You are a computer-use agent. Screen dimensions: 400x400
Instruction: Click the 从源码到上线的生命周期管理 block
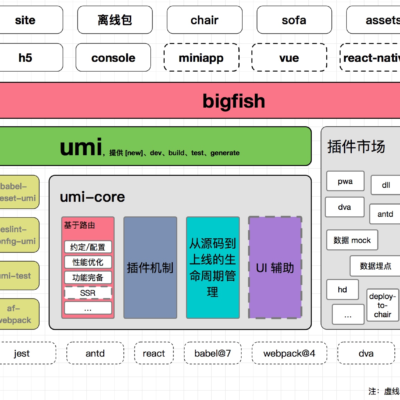(x=213, y=268)
